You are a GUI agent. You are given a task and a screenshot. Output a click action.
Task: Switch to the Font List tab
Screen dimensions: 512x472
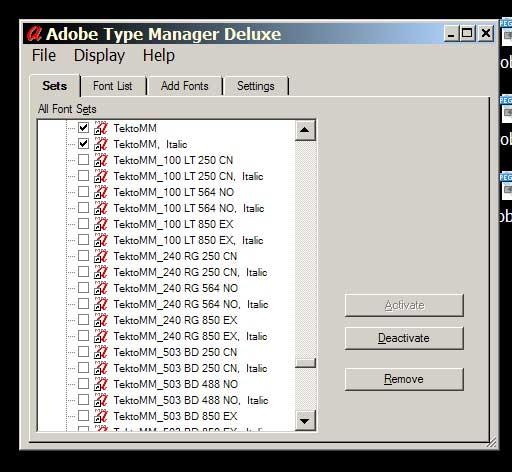tap(113, 86)
